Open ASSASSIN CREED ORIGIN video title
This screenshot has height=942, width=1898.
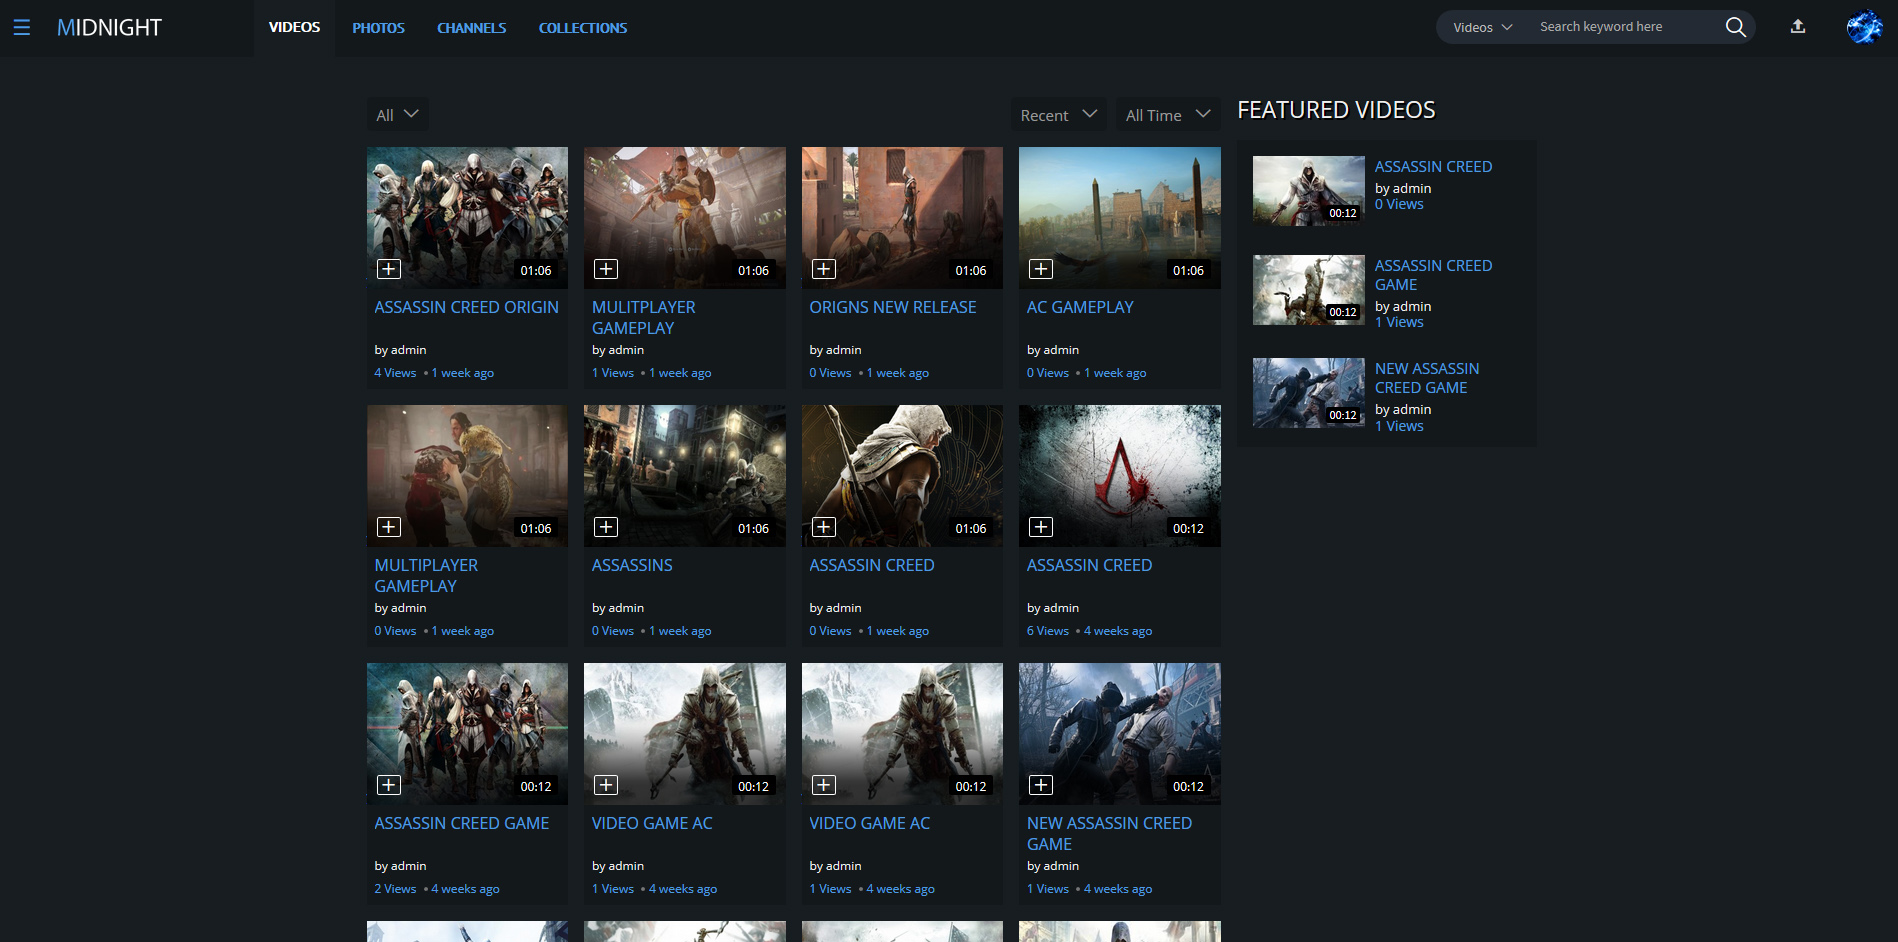(x=466, y=307)
